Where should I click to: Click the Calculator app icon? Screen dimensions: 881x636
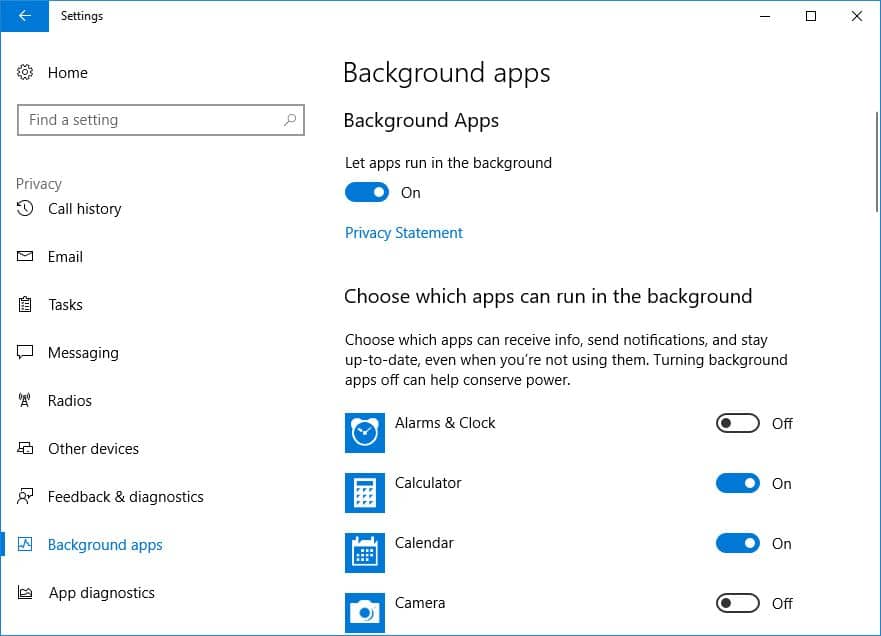pyautogui.click(x=364, y=493)
